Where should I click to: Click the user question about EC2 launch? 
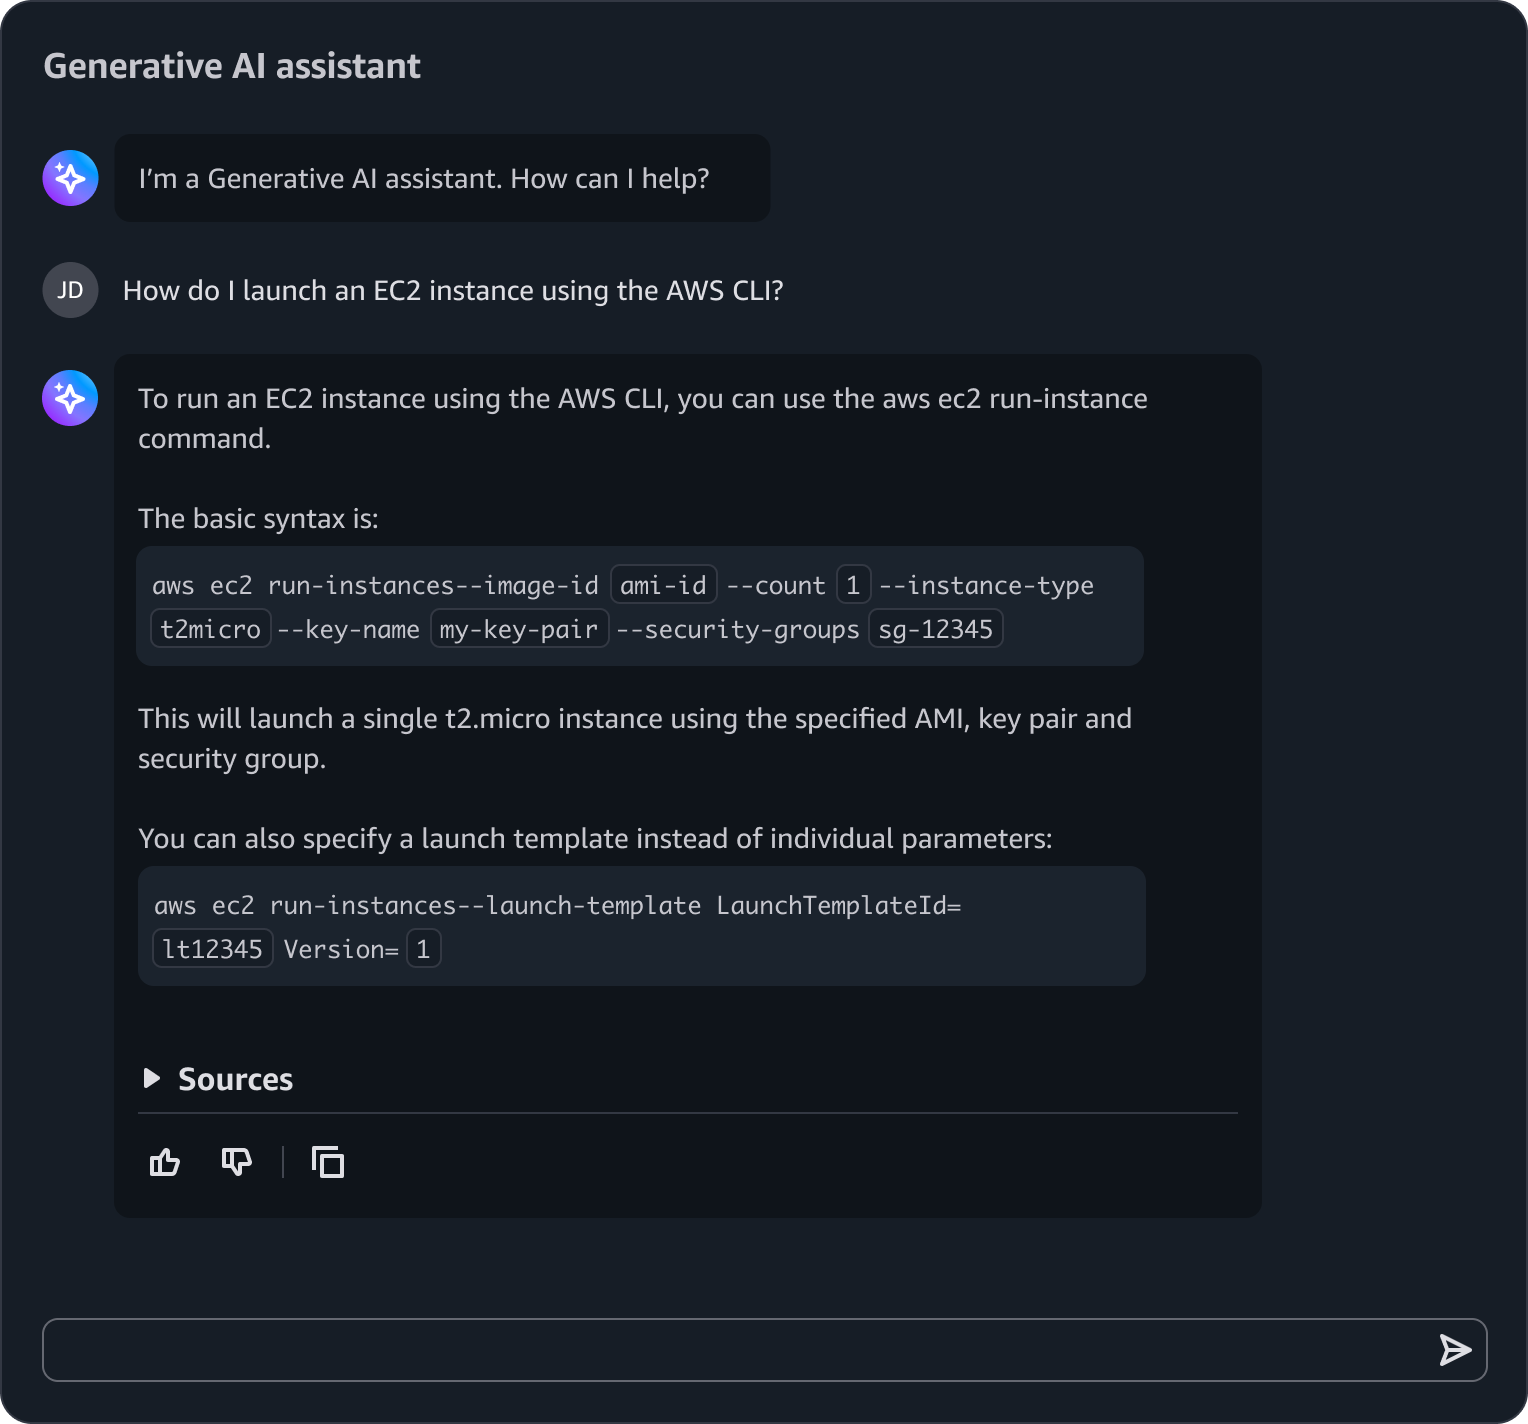[453, 290]
